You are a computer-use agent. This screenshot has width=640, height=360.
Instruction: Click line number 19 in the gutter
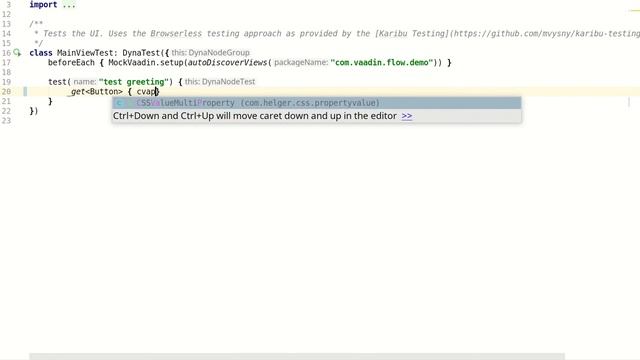click(6, 82)
